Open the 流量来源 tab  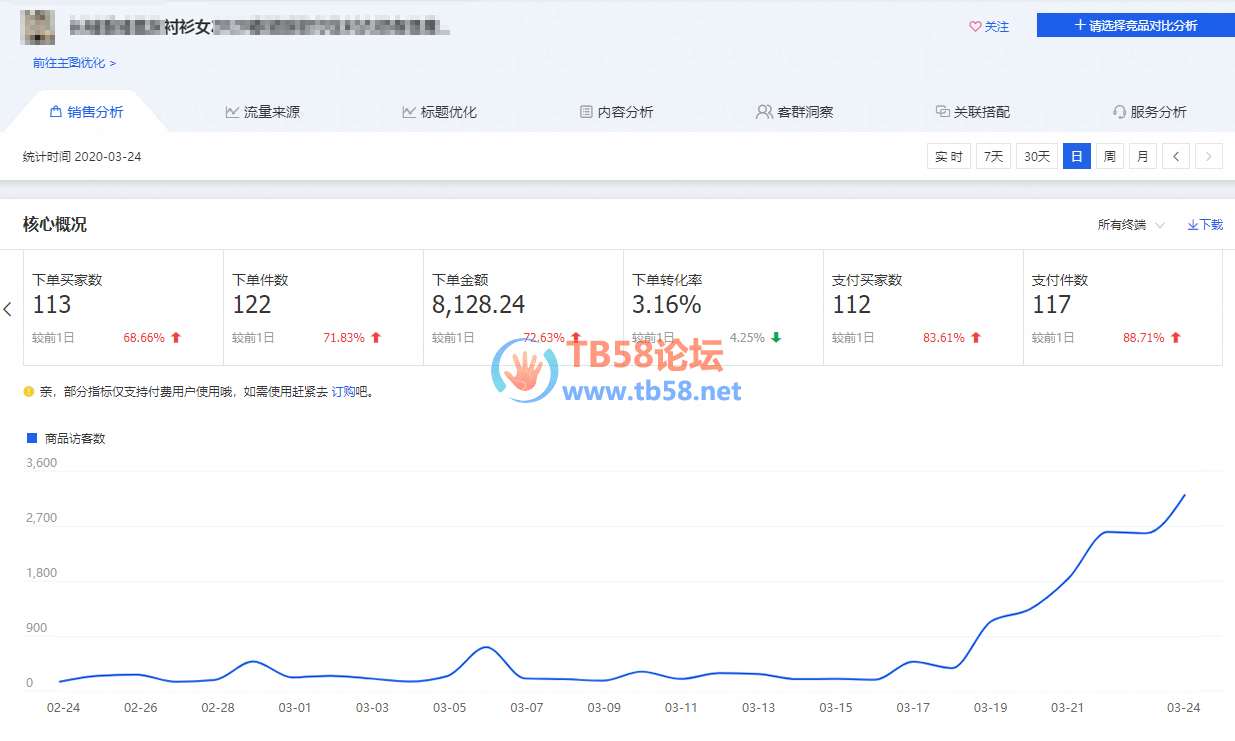pyautogui.click(x=262, y=112)
